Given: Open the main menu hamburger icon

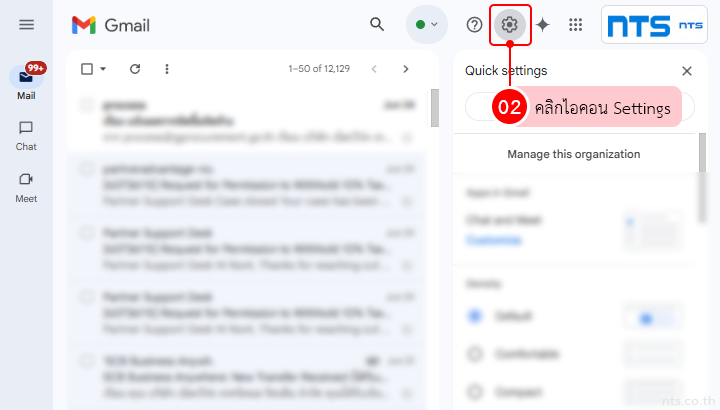Looking at the screenshot, I should pos(27,25).
